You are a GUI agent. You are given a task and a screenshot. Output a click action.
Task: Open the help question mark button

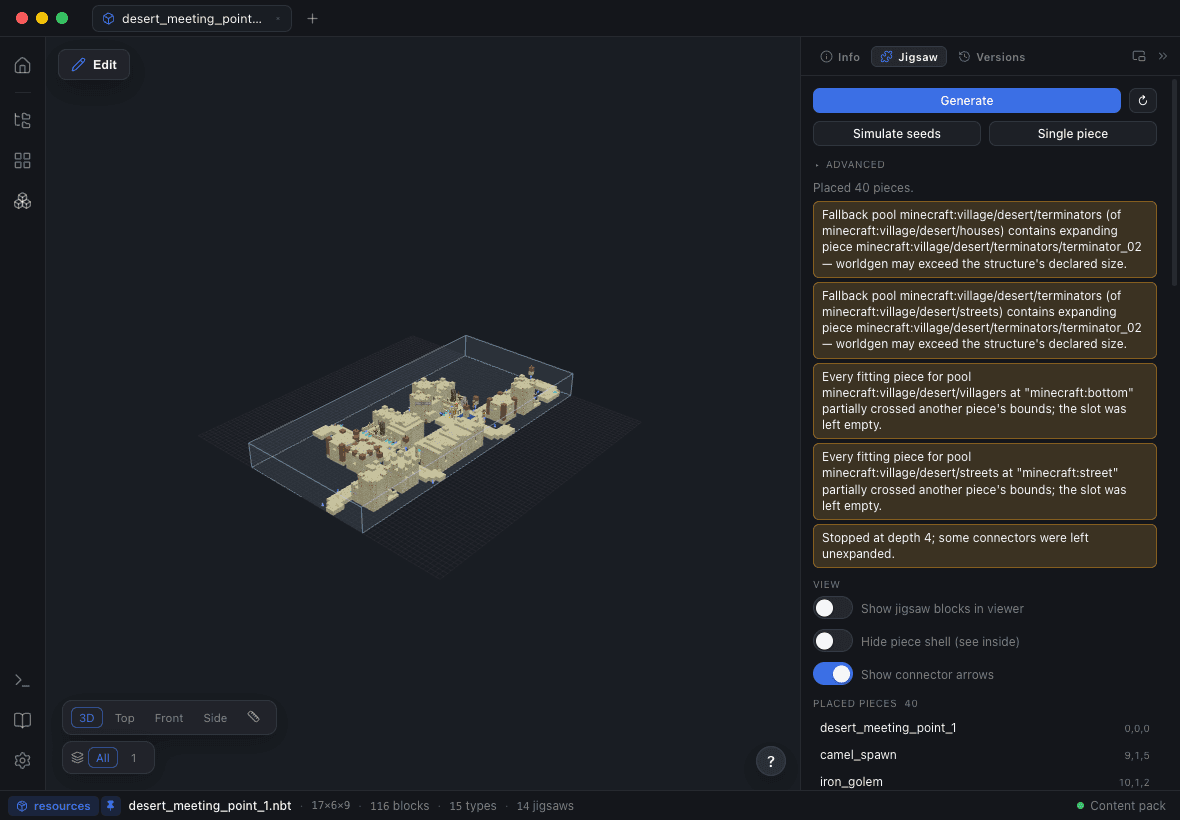point(771,761)
